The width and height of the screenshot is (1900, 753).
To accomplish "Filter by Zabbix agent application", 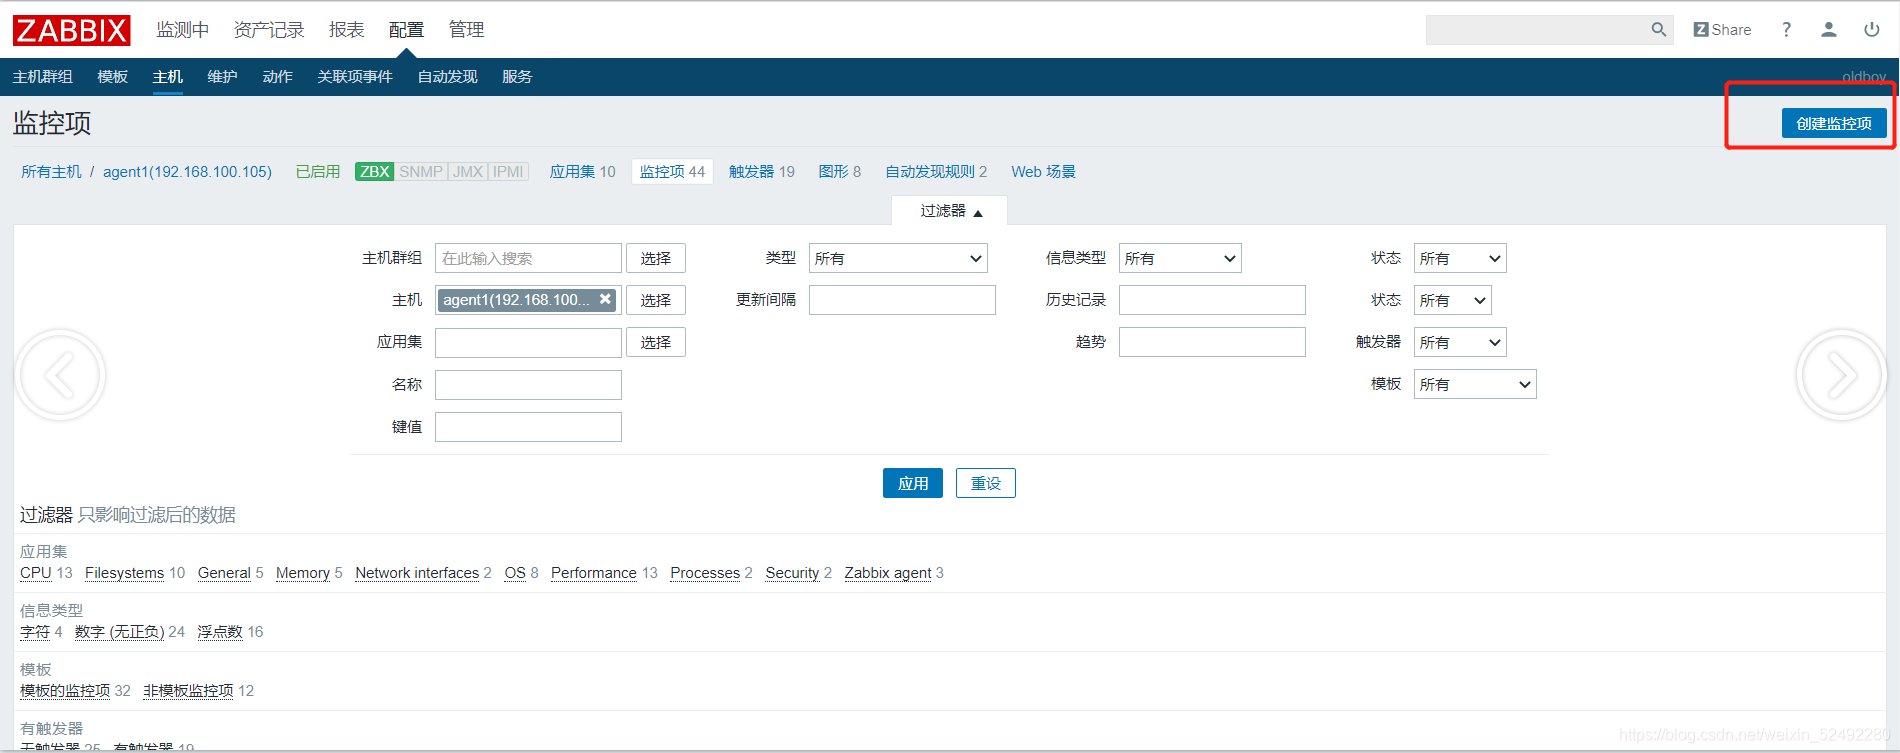I will tap(888, 573).
